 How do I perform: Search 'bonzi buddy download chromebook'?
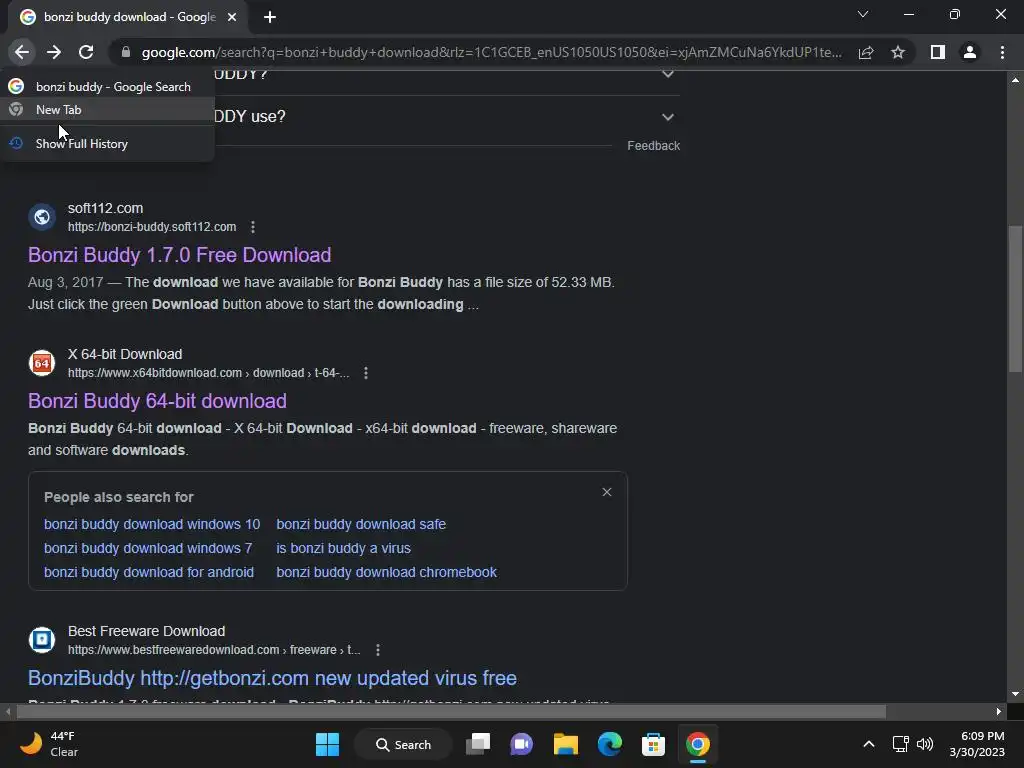click(387, 572)
